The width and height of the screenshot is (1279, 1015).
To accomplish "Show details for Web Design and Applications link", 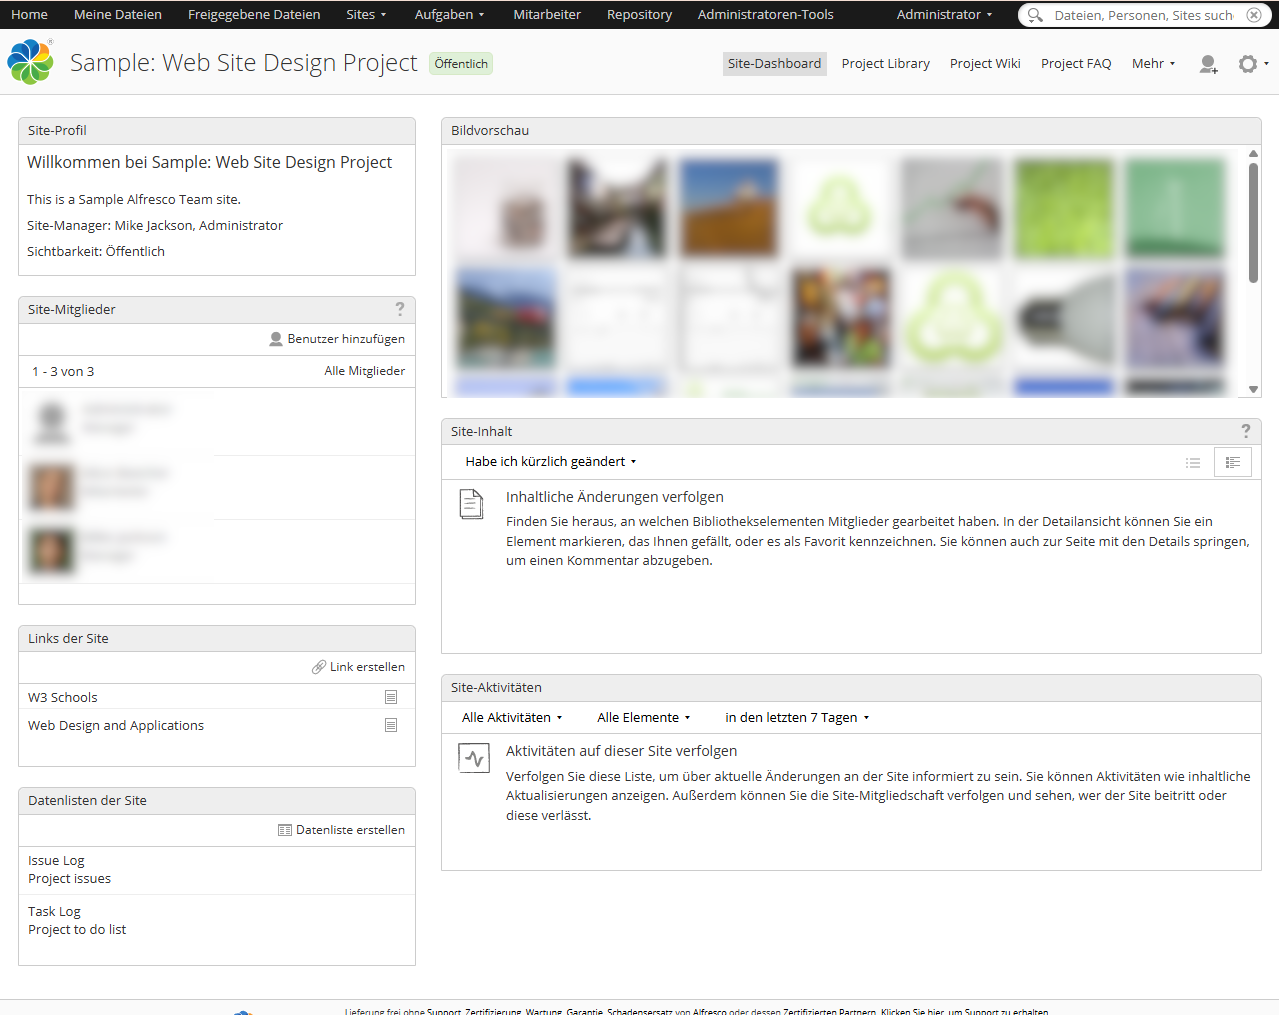I will 391,725.
